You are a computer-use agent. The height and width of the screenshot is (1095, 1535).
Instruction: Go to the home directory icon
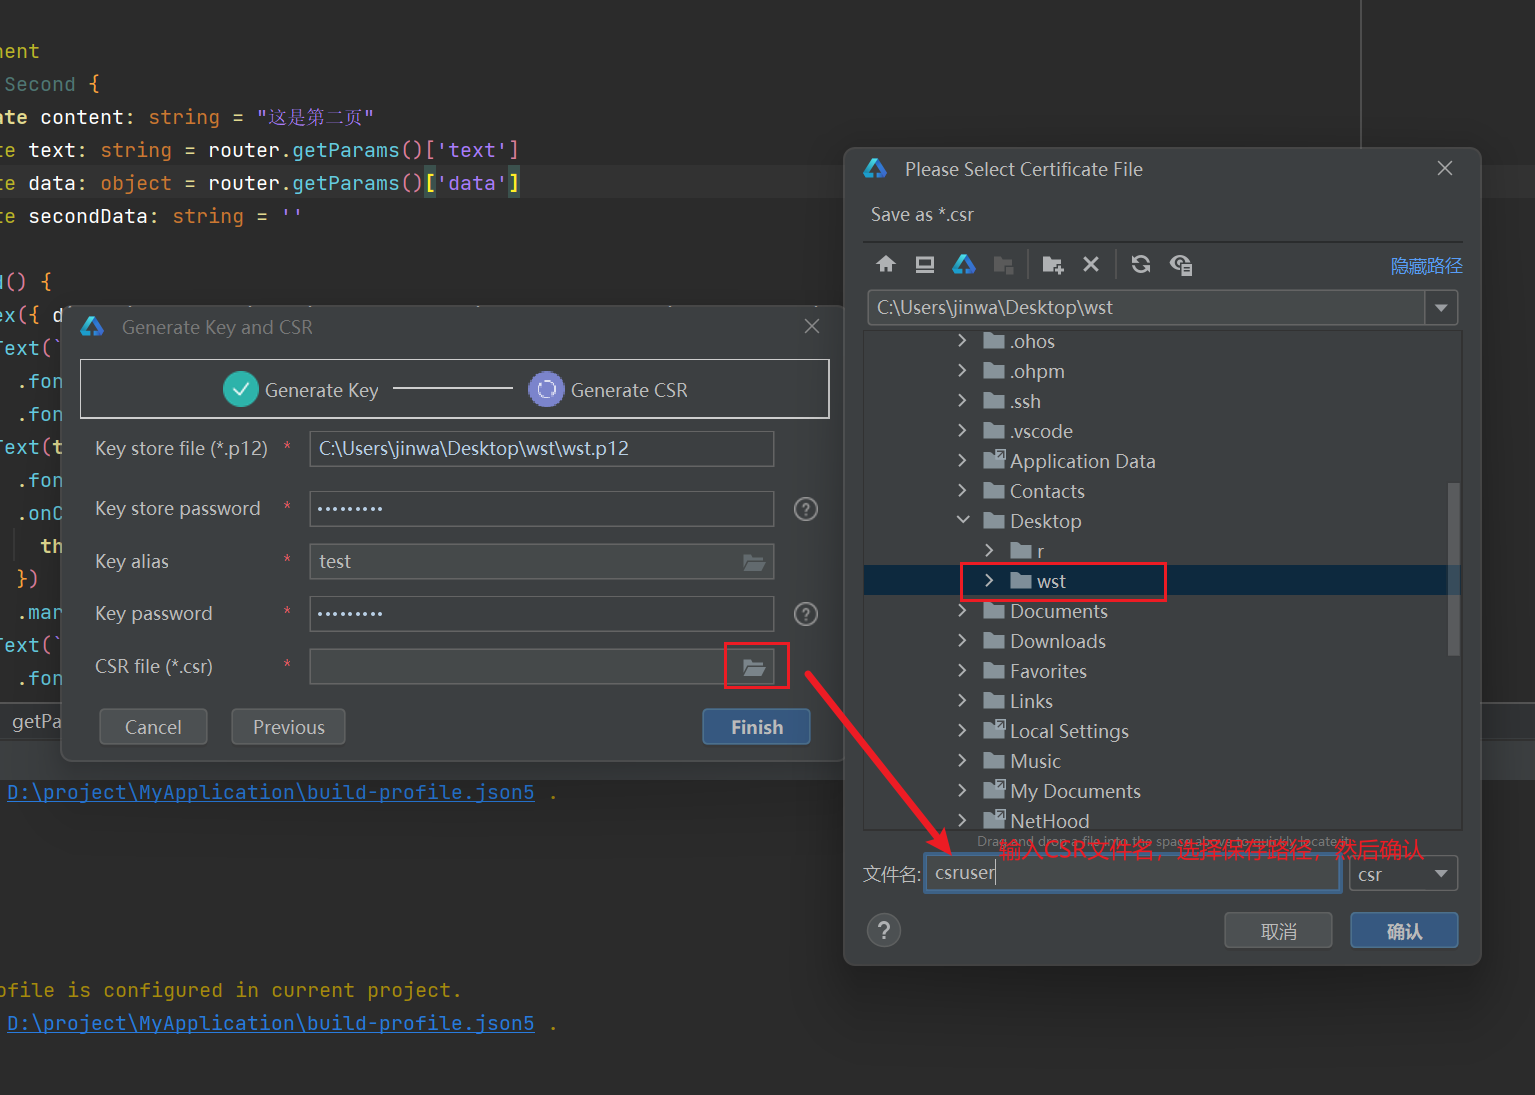click(x=886, y=264)
